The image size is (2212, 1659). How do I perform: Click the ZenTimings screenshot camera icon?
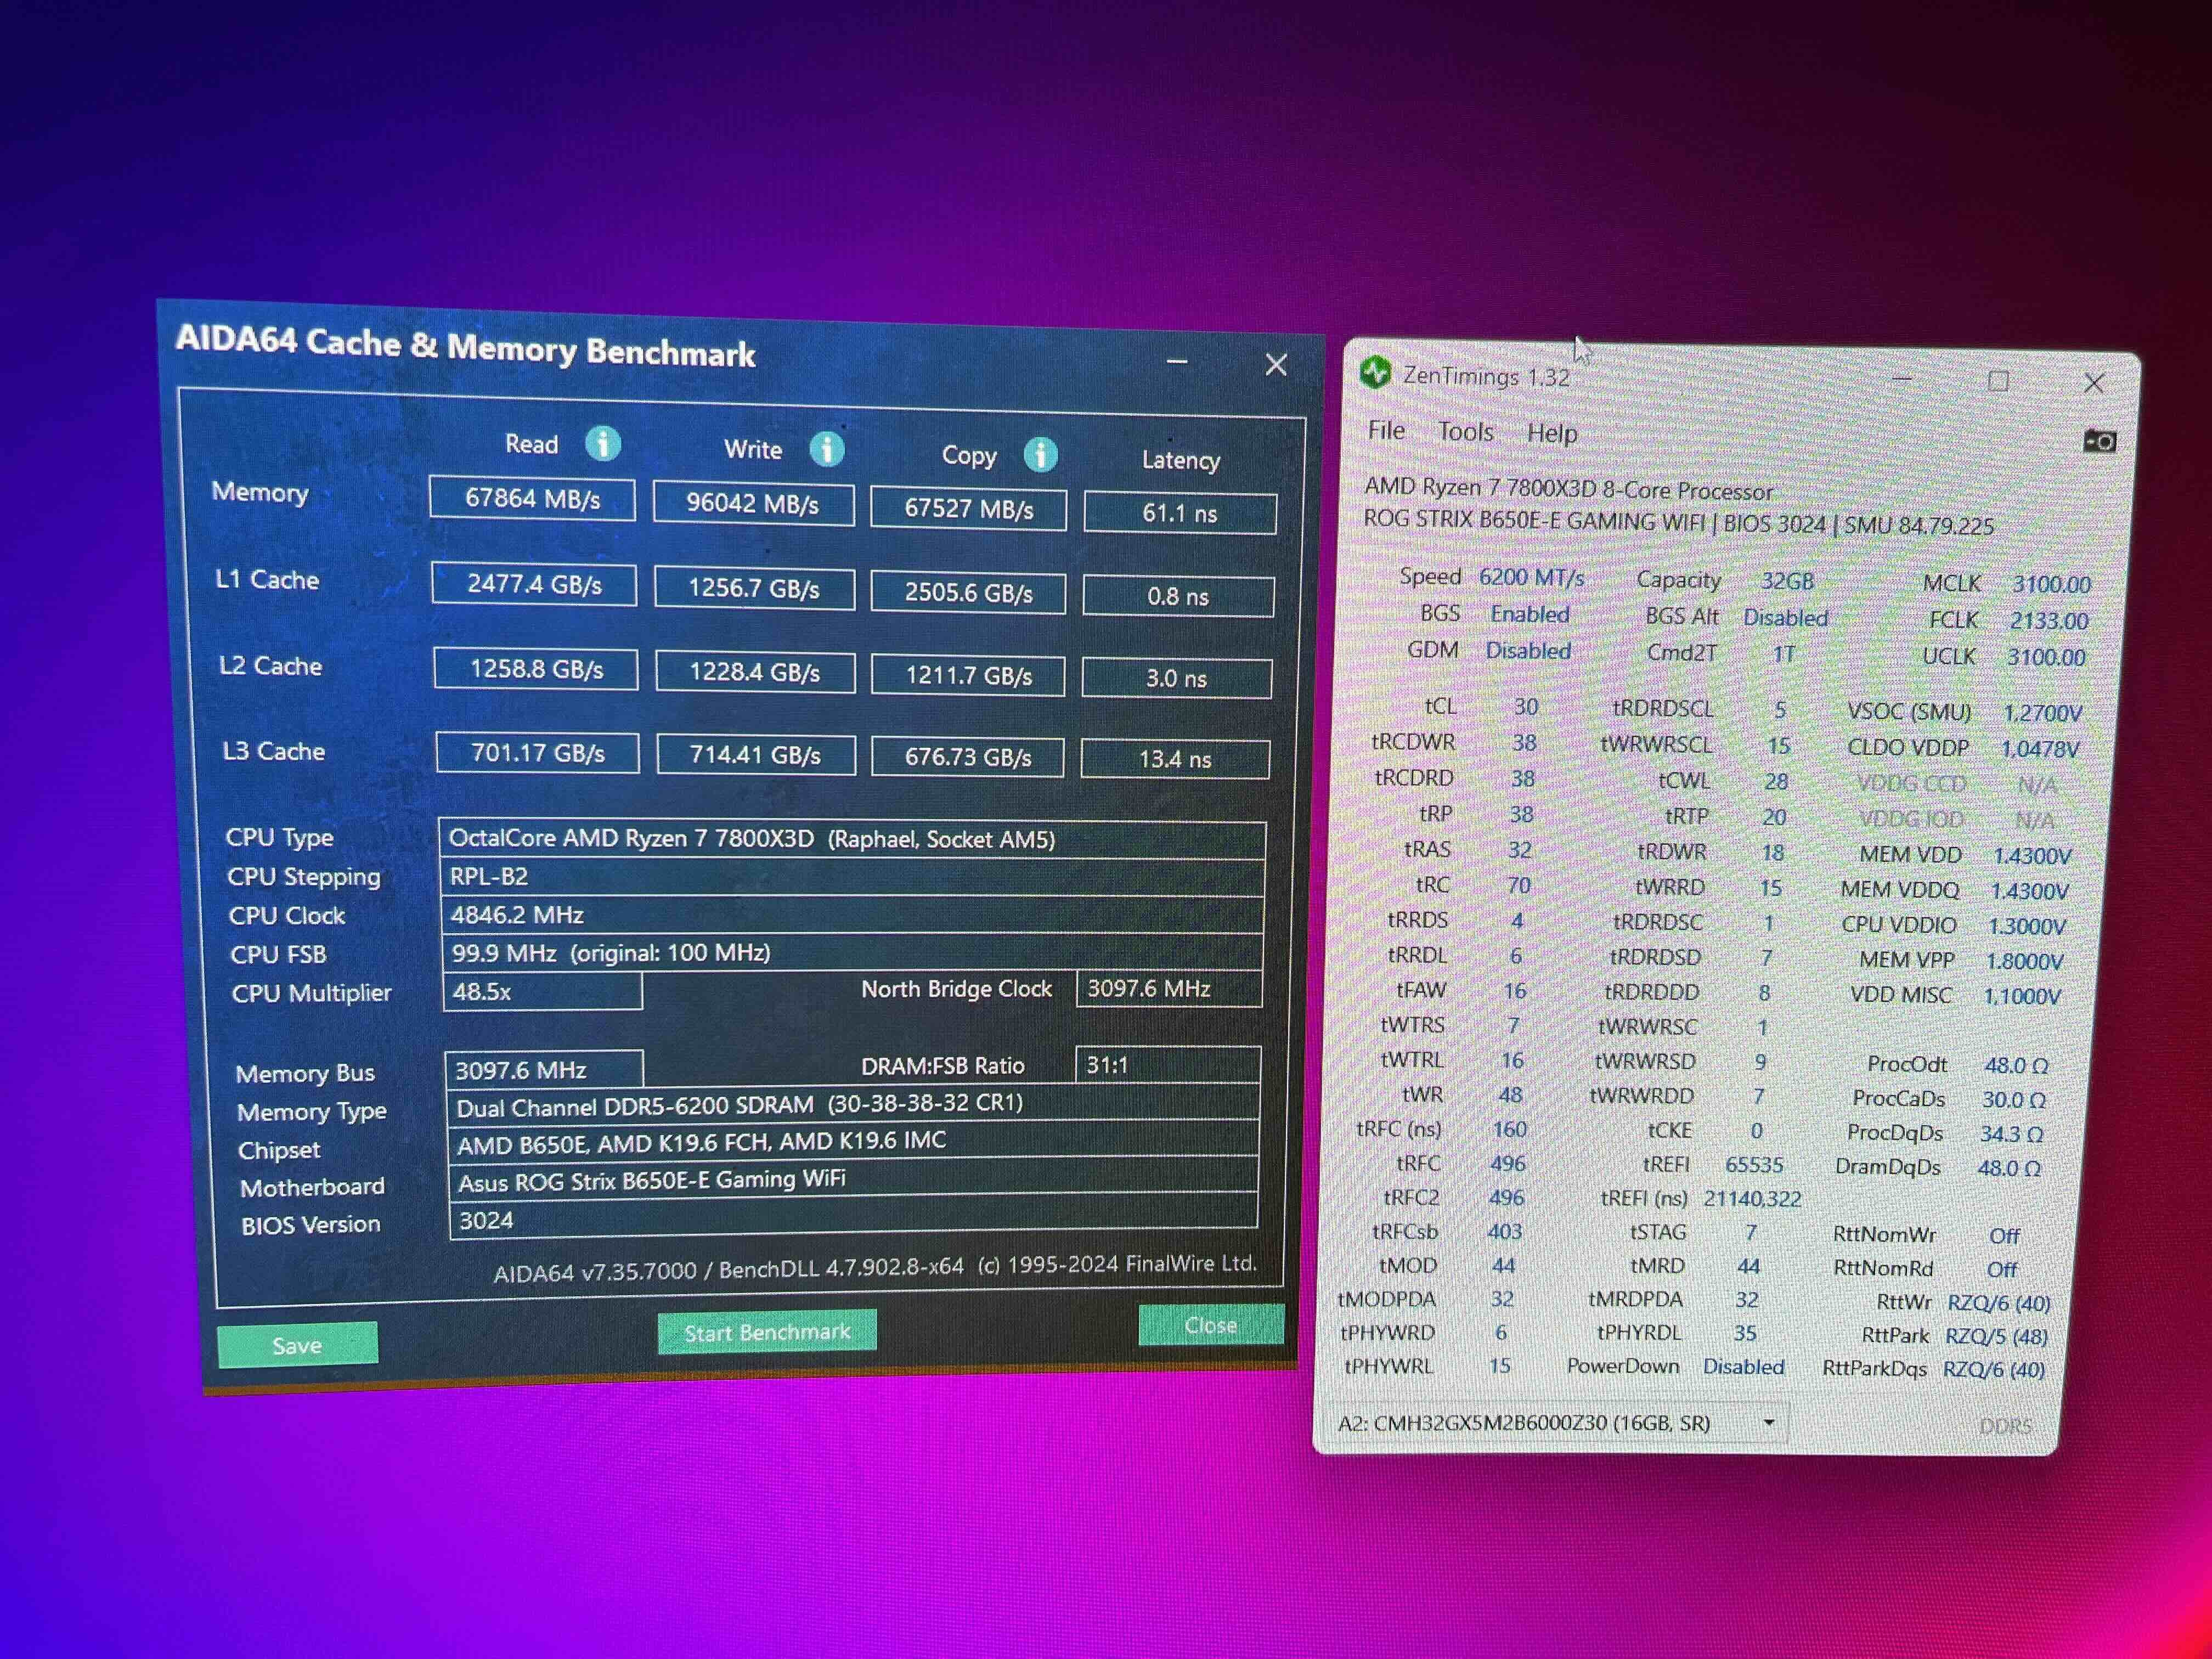[2099, 440]
